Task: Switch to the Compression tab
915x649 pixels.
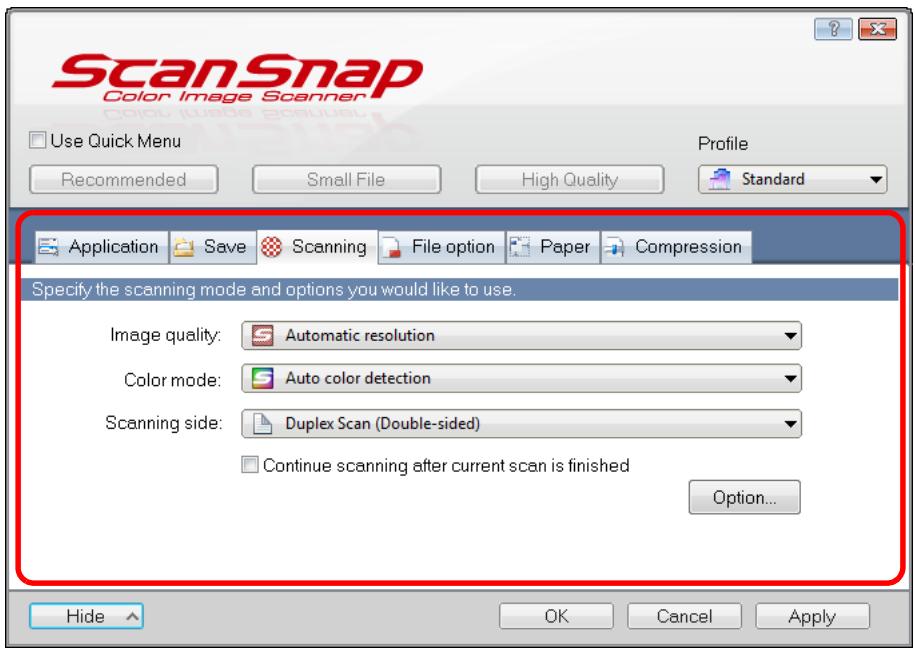Action: point(676,247)
